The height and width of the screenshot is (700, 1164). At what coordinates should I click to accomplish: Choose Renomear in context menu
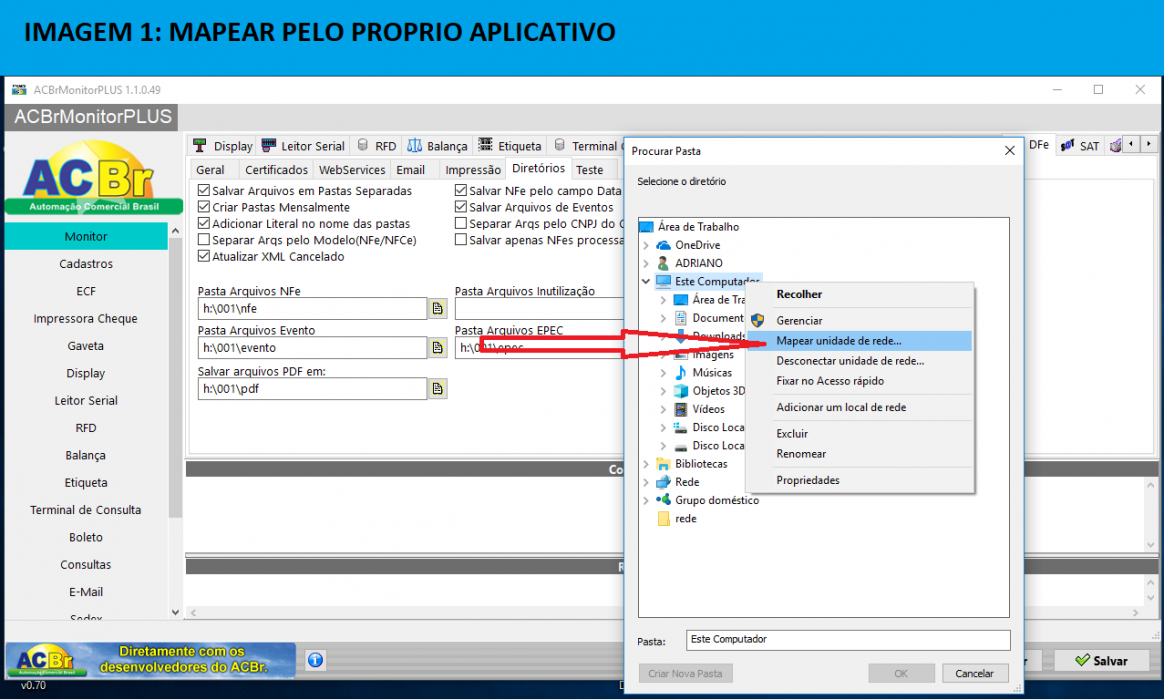pyautogui.click(x=860, y=454)
